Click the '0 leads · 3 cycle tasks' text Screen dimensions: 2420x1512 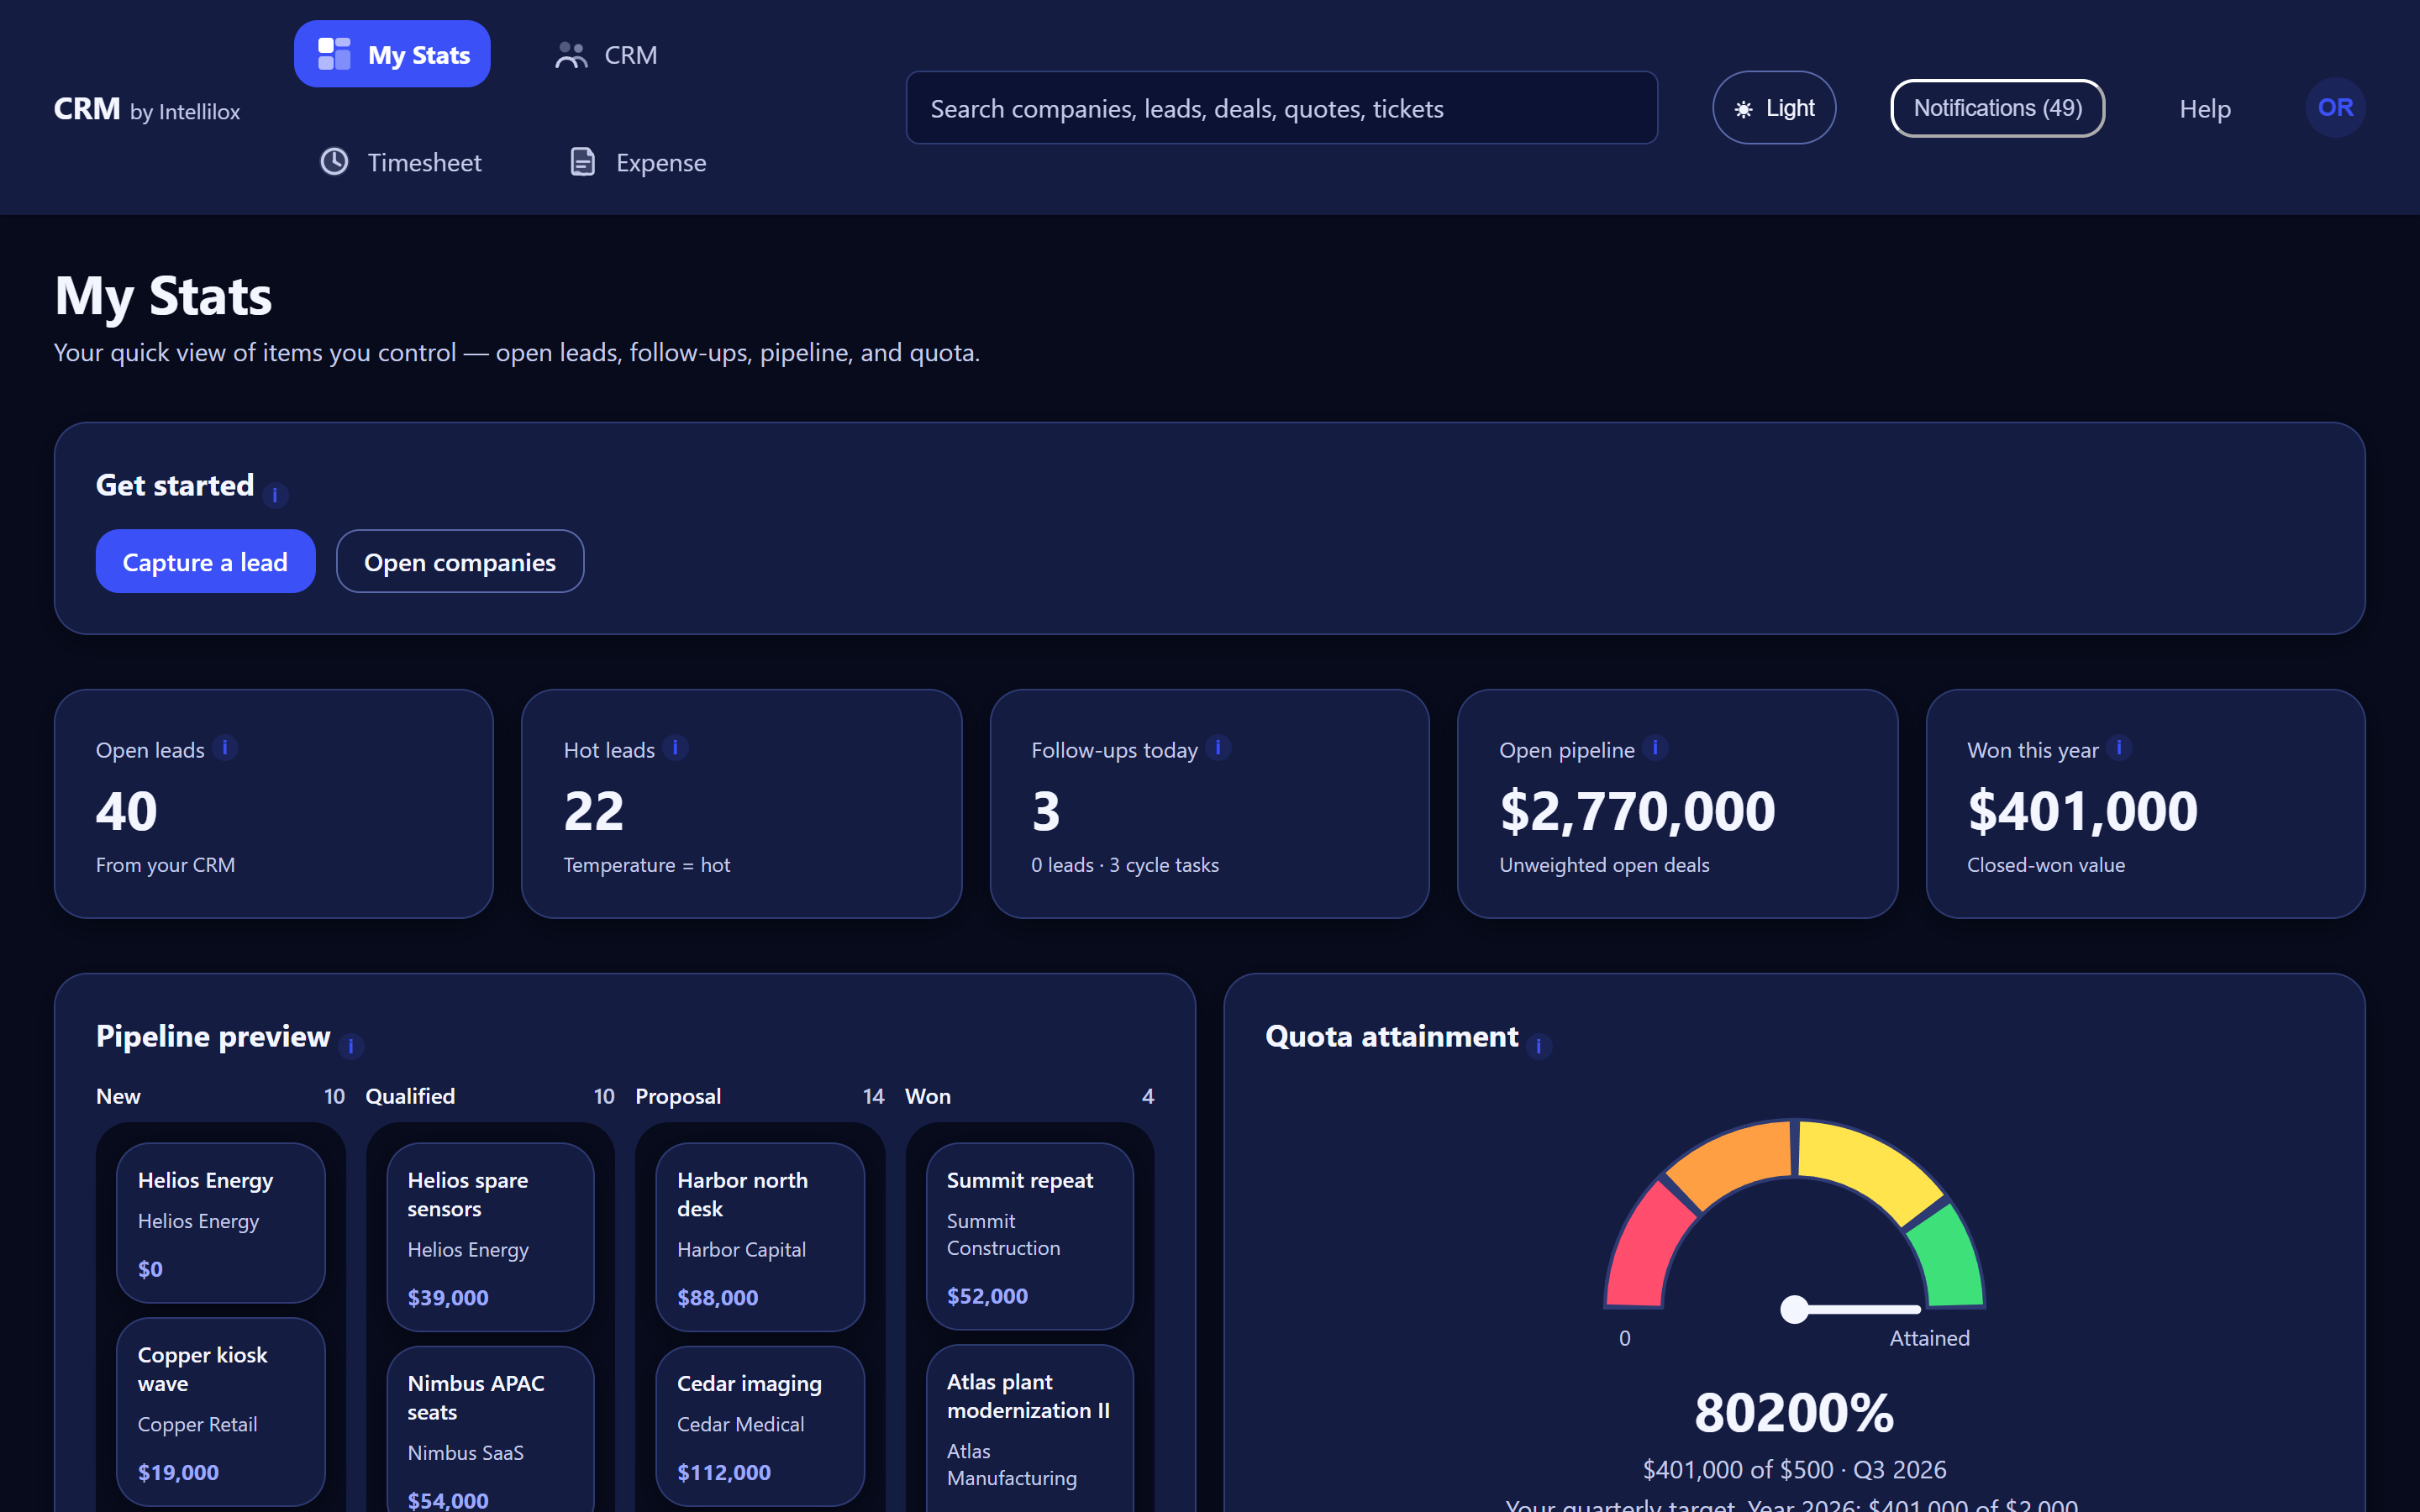(1125, 865)
